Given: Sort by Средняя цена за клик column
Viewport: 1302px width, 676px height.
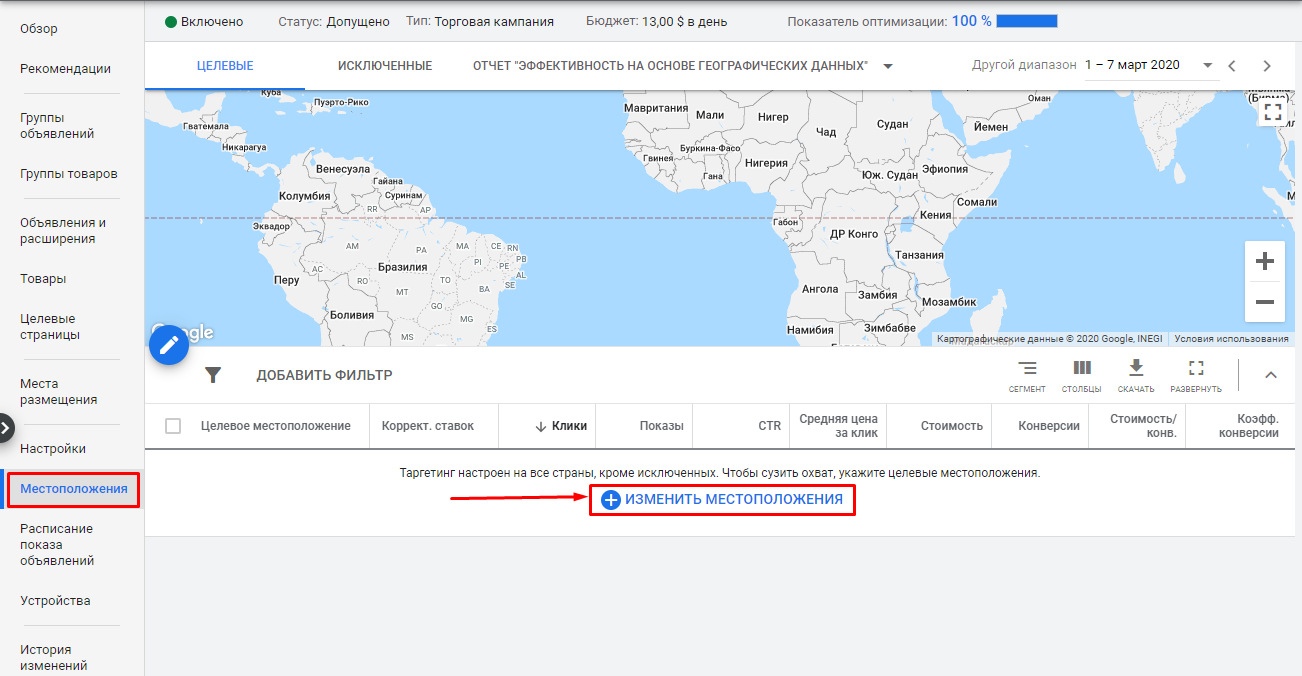Looking at the screenshot, I should [x=838, y=426].
